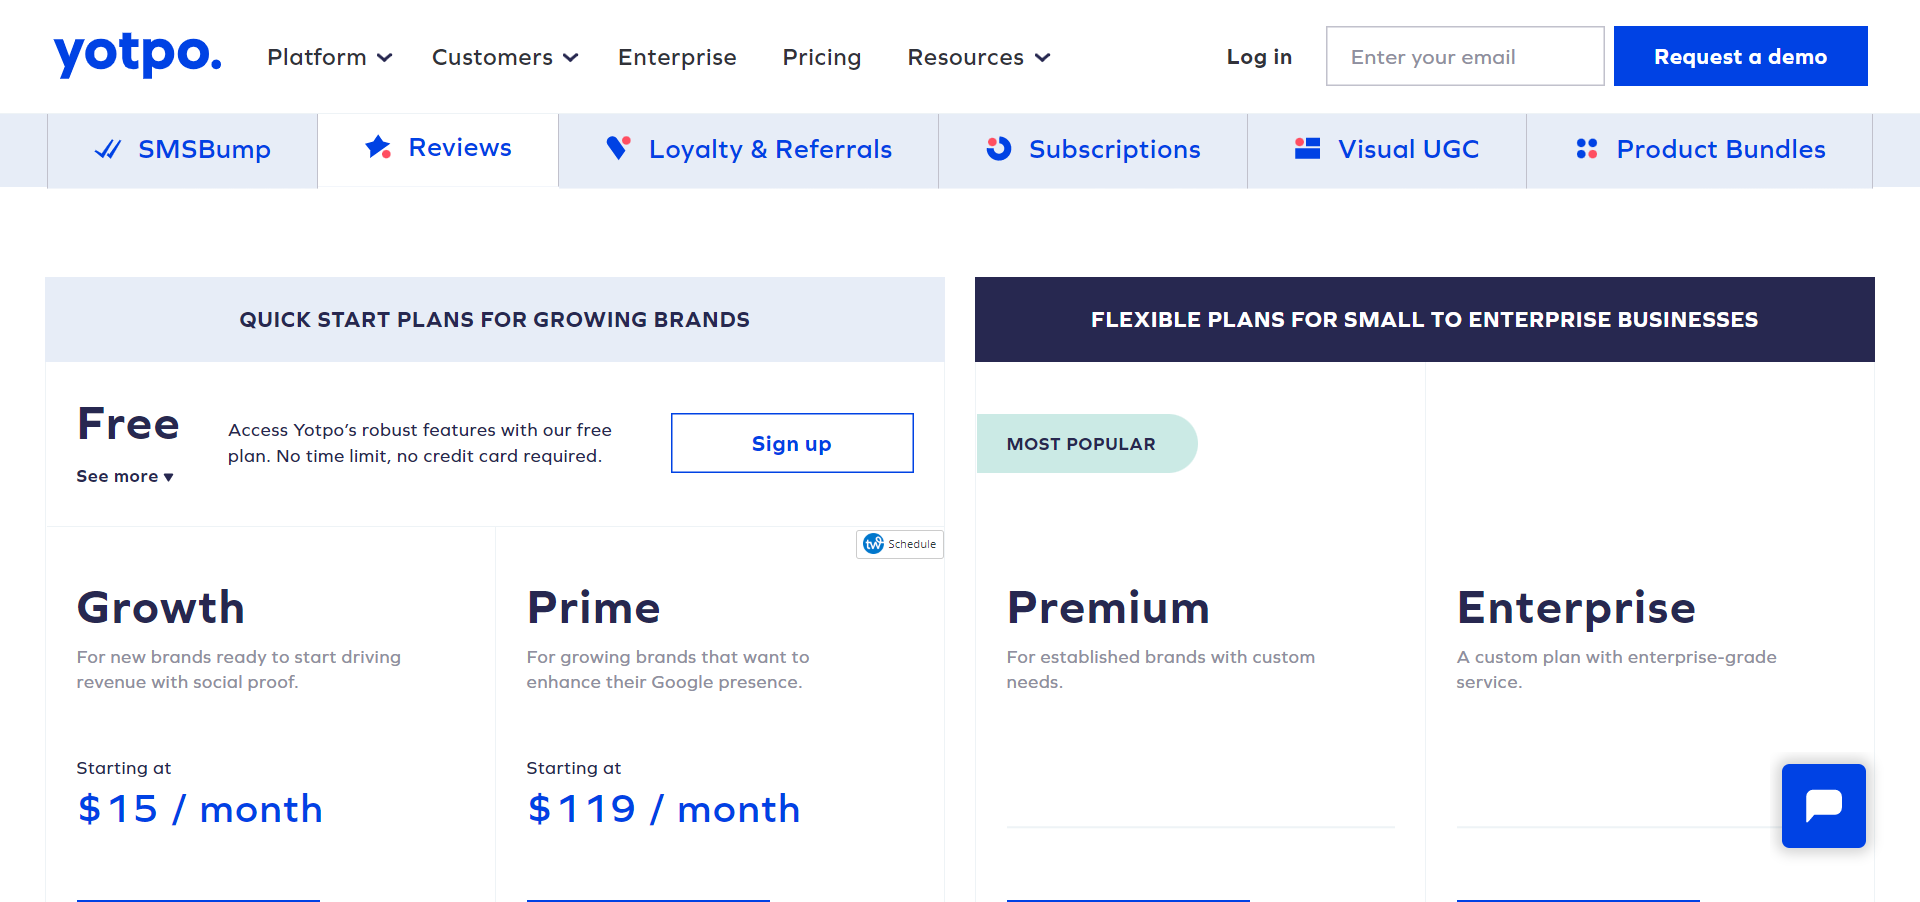Switch to the Pricing page
This screenshot has width=1920, height=902.
822,57
